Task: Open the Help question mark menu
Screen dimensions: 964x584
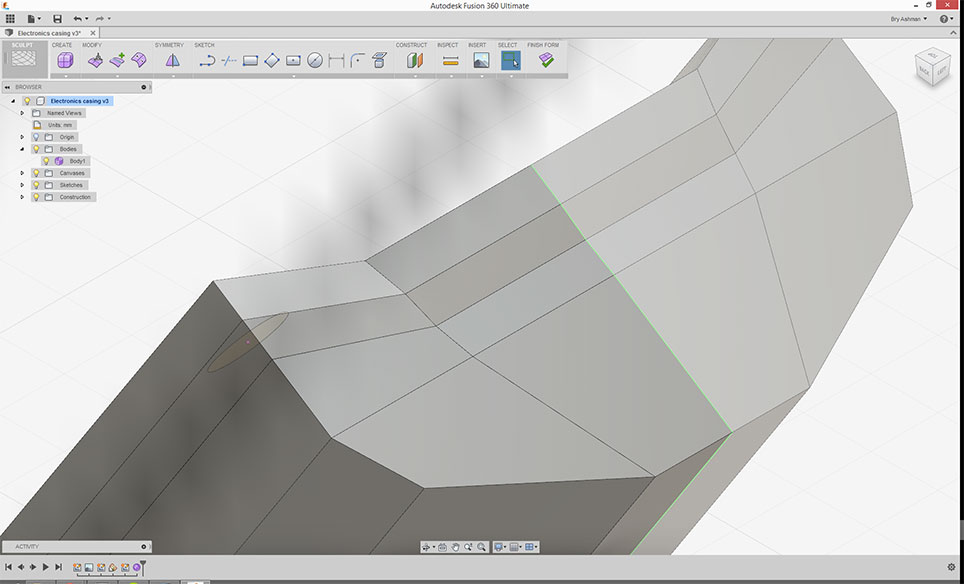Action: point(946,19)
